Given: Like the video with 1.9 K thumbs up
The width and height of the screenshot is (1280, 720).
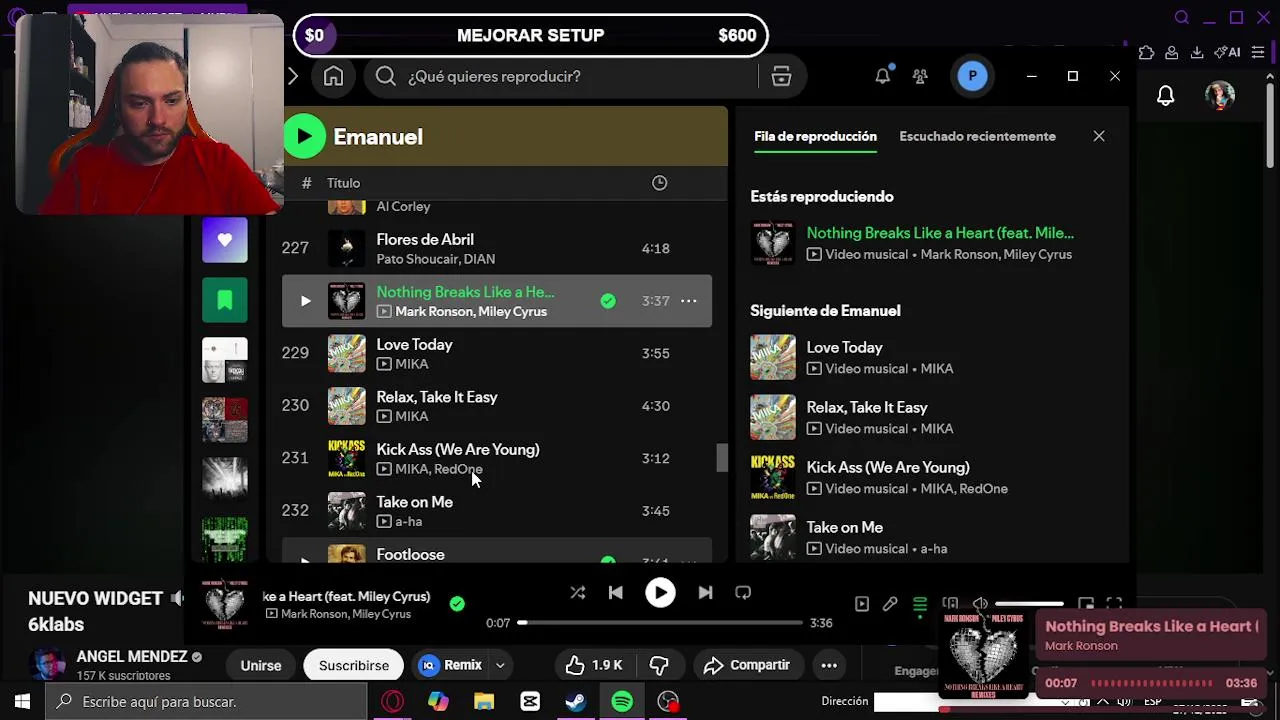Looking at the screenshot, I should pos(594,665).
